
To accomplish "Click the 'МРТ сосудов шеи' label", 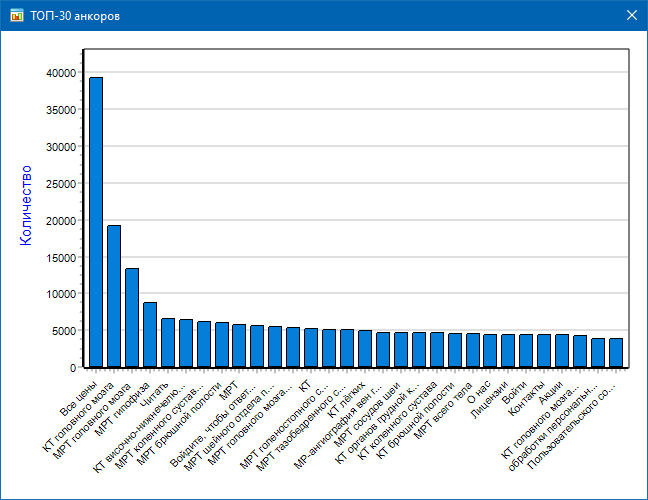I will [x=367, y=414].
